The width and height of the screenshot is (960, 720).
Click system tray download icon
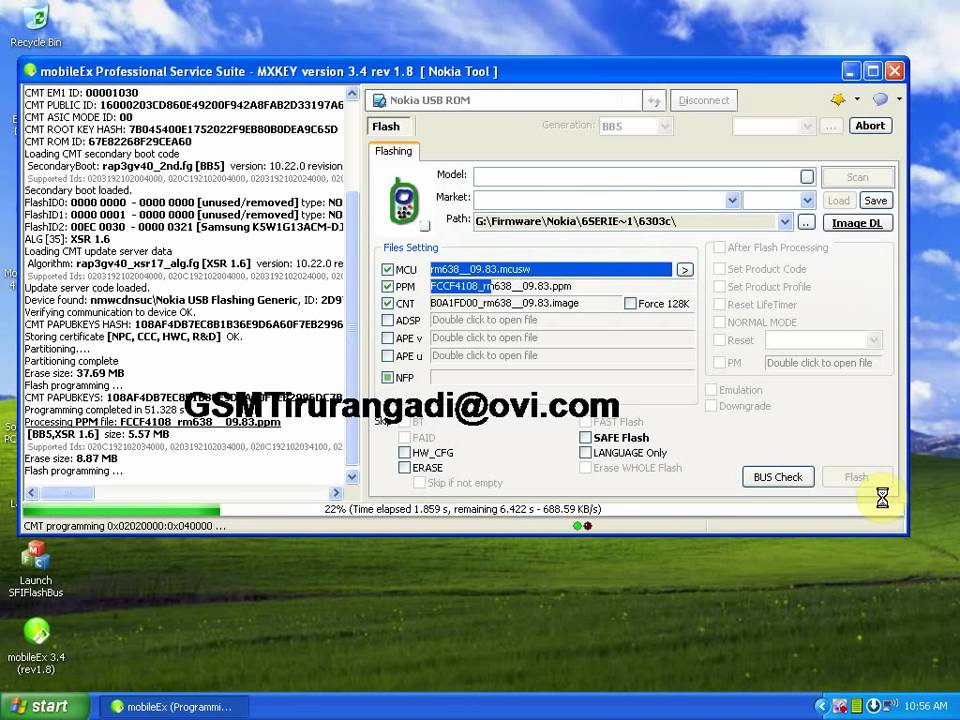tap(874, 706)
